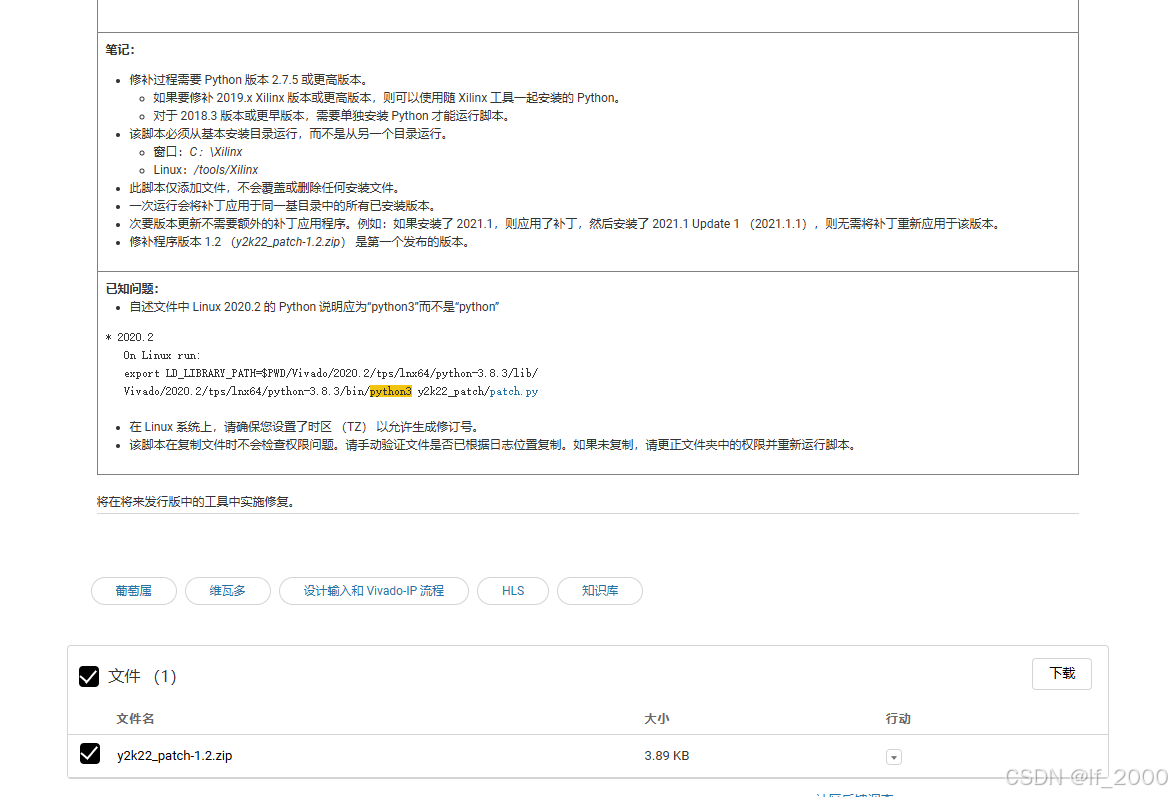Click the highlighted python3 text
Viewport: 1172px width, 797px height.
coord(391,391)
